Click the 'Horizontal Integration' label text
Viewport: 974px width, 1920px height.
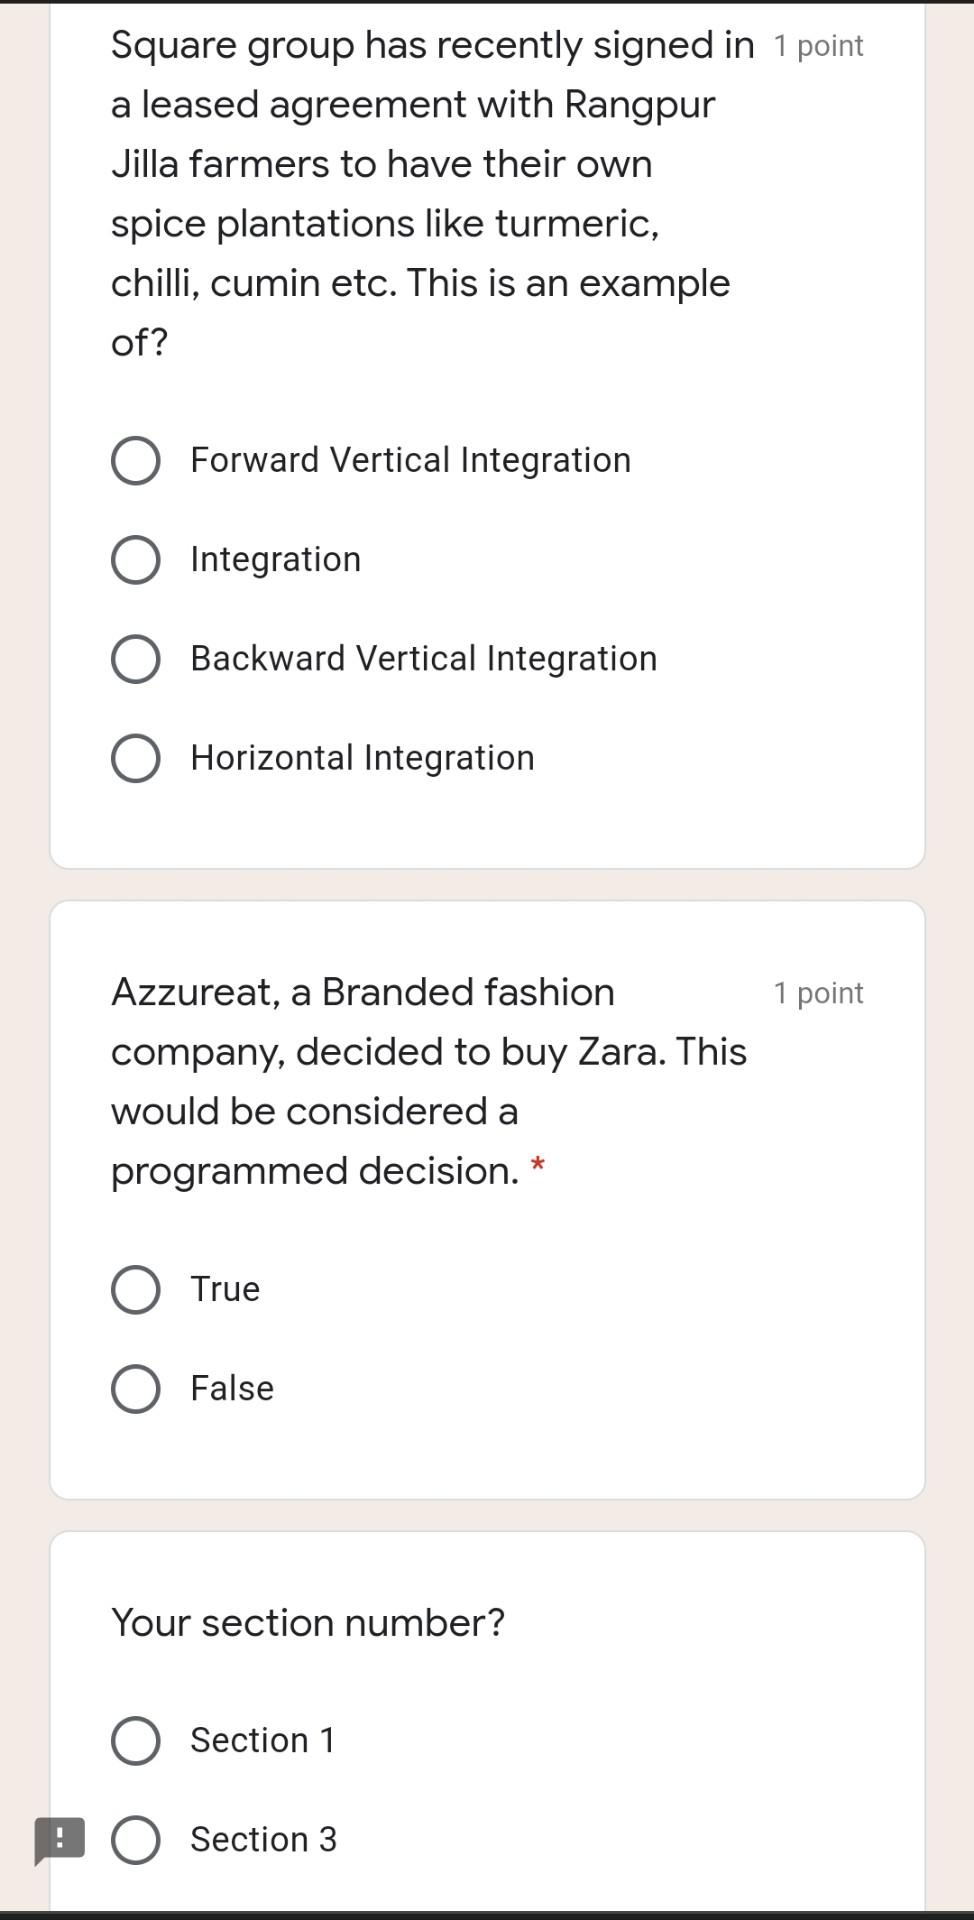[x=362, y=758]
